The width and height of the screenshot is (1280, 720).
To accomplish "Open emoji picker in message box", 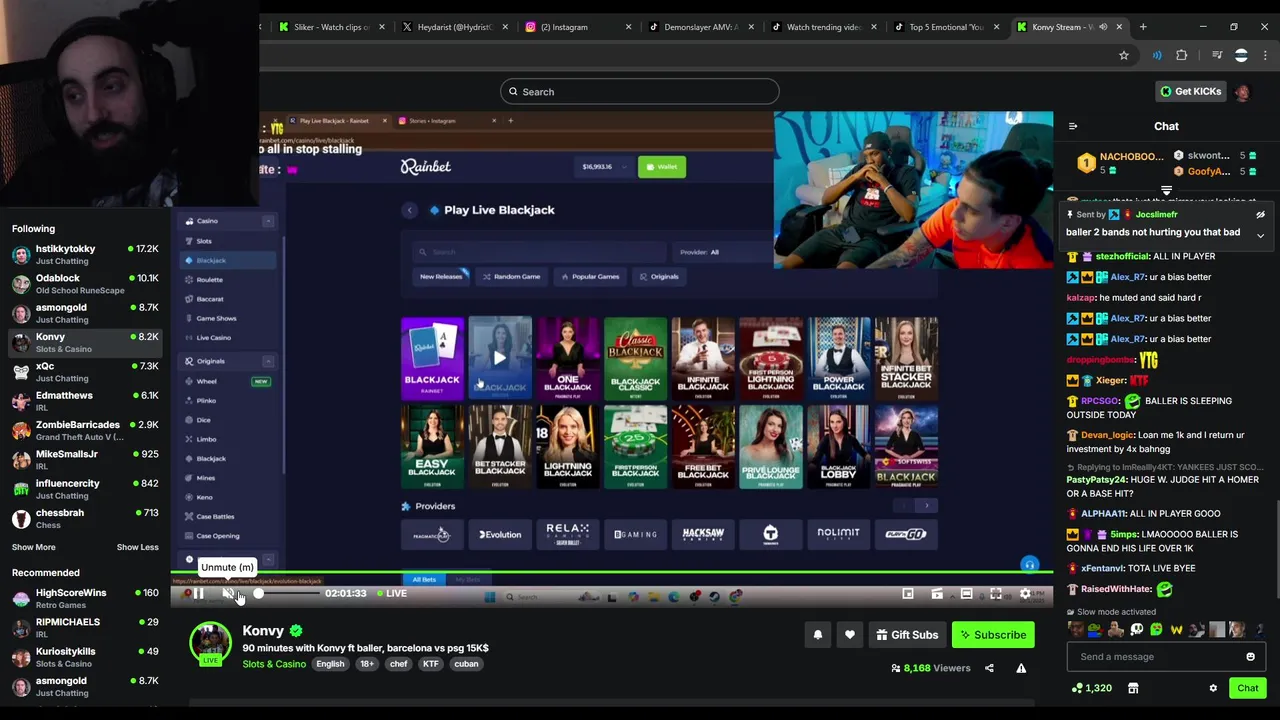I will click(x=1250, y=657).
